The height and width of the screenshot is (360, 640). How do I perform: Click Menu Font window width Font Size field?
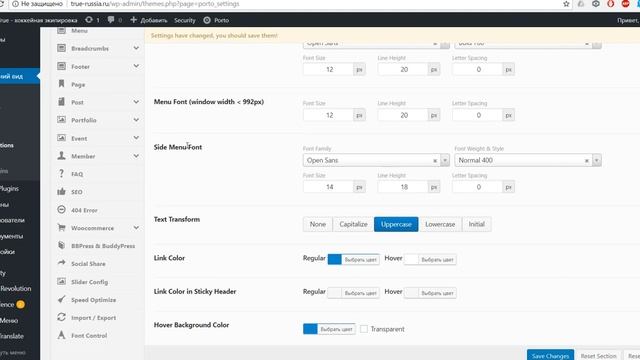(329, 115)
